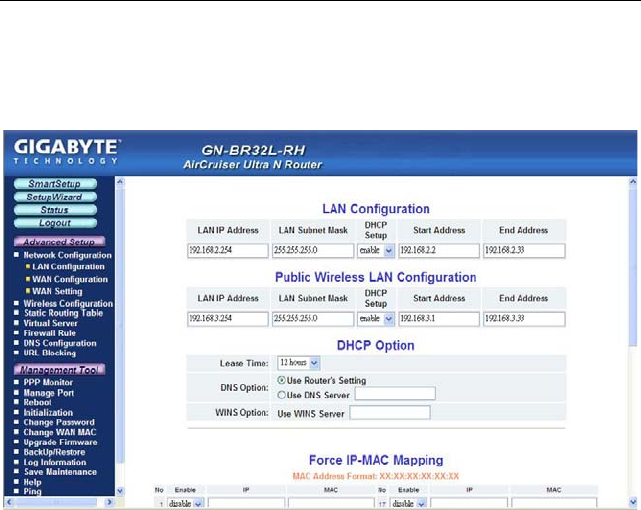The height and width of the screenshot is (510, 641).
Task: Open DNS Configuration page
Action: pyautogui.click(x=60, y=343)
